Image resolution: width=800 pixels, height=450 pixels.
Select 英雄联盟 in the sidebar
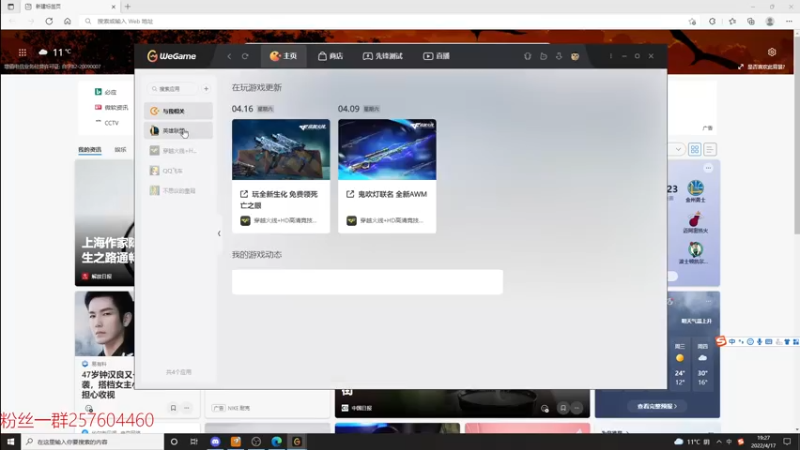pyautogui.click(x=178, y=131)
